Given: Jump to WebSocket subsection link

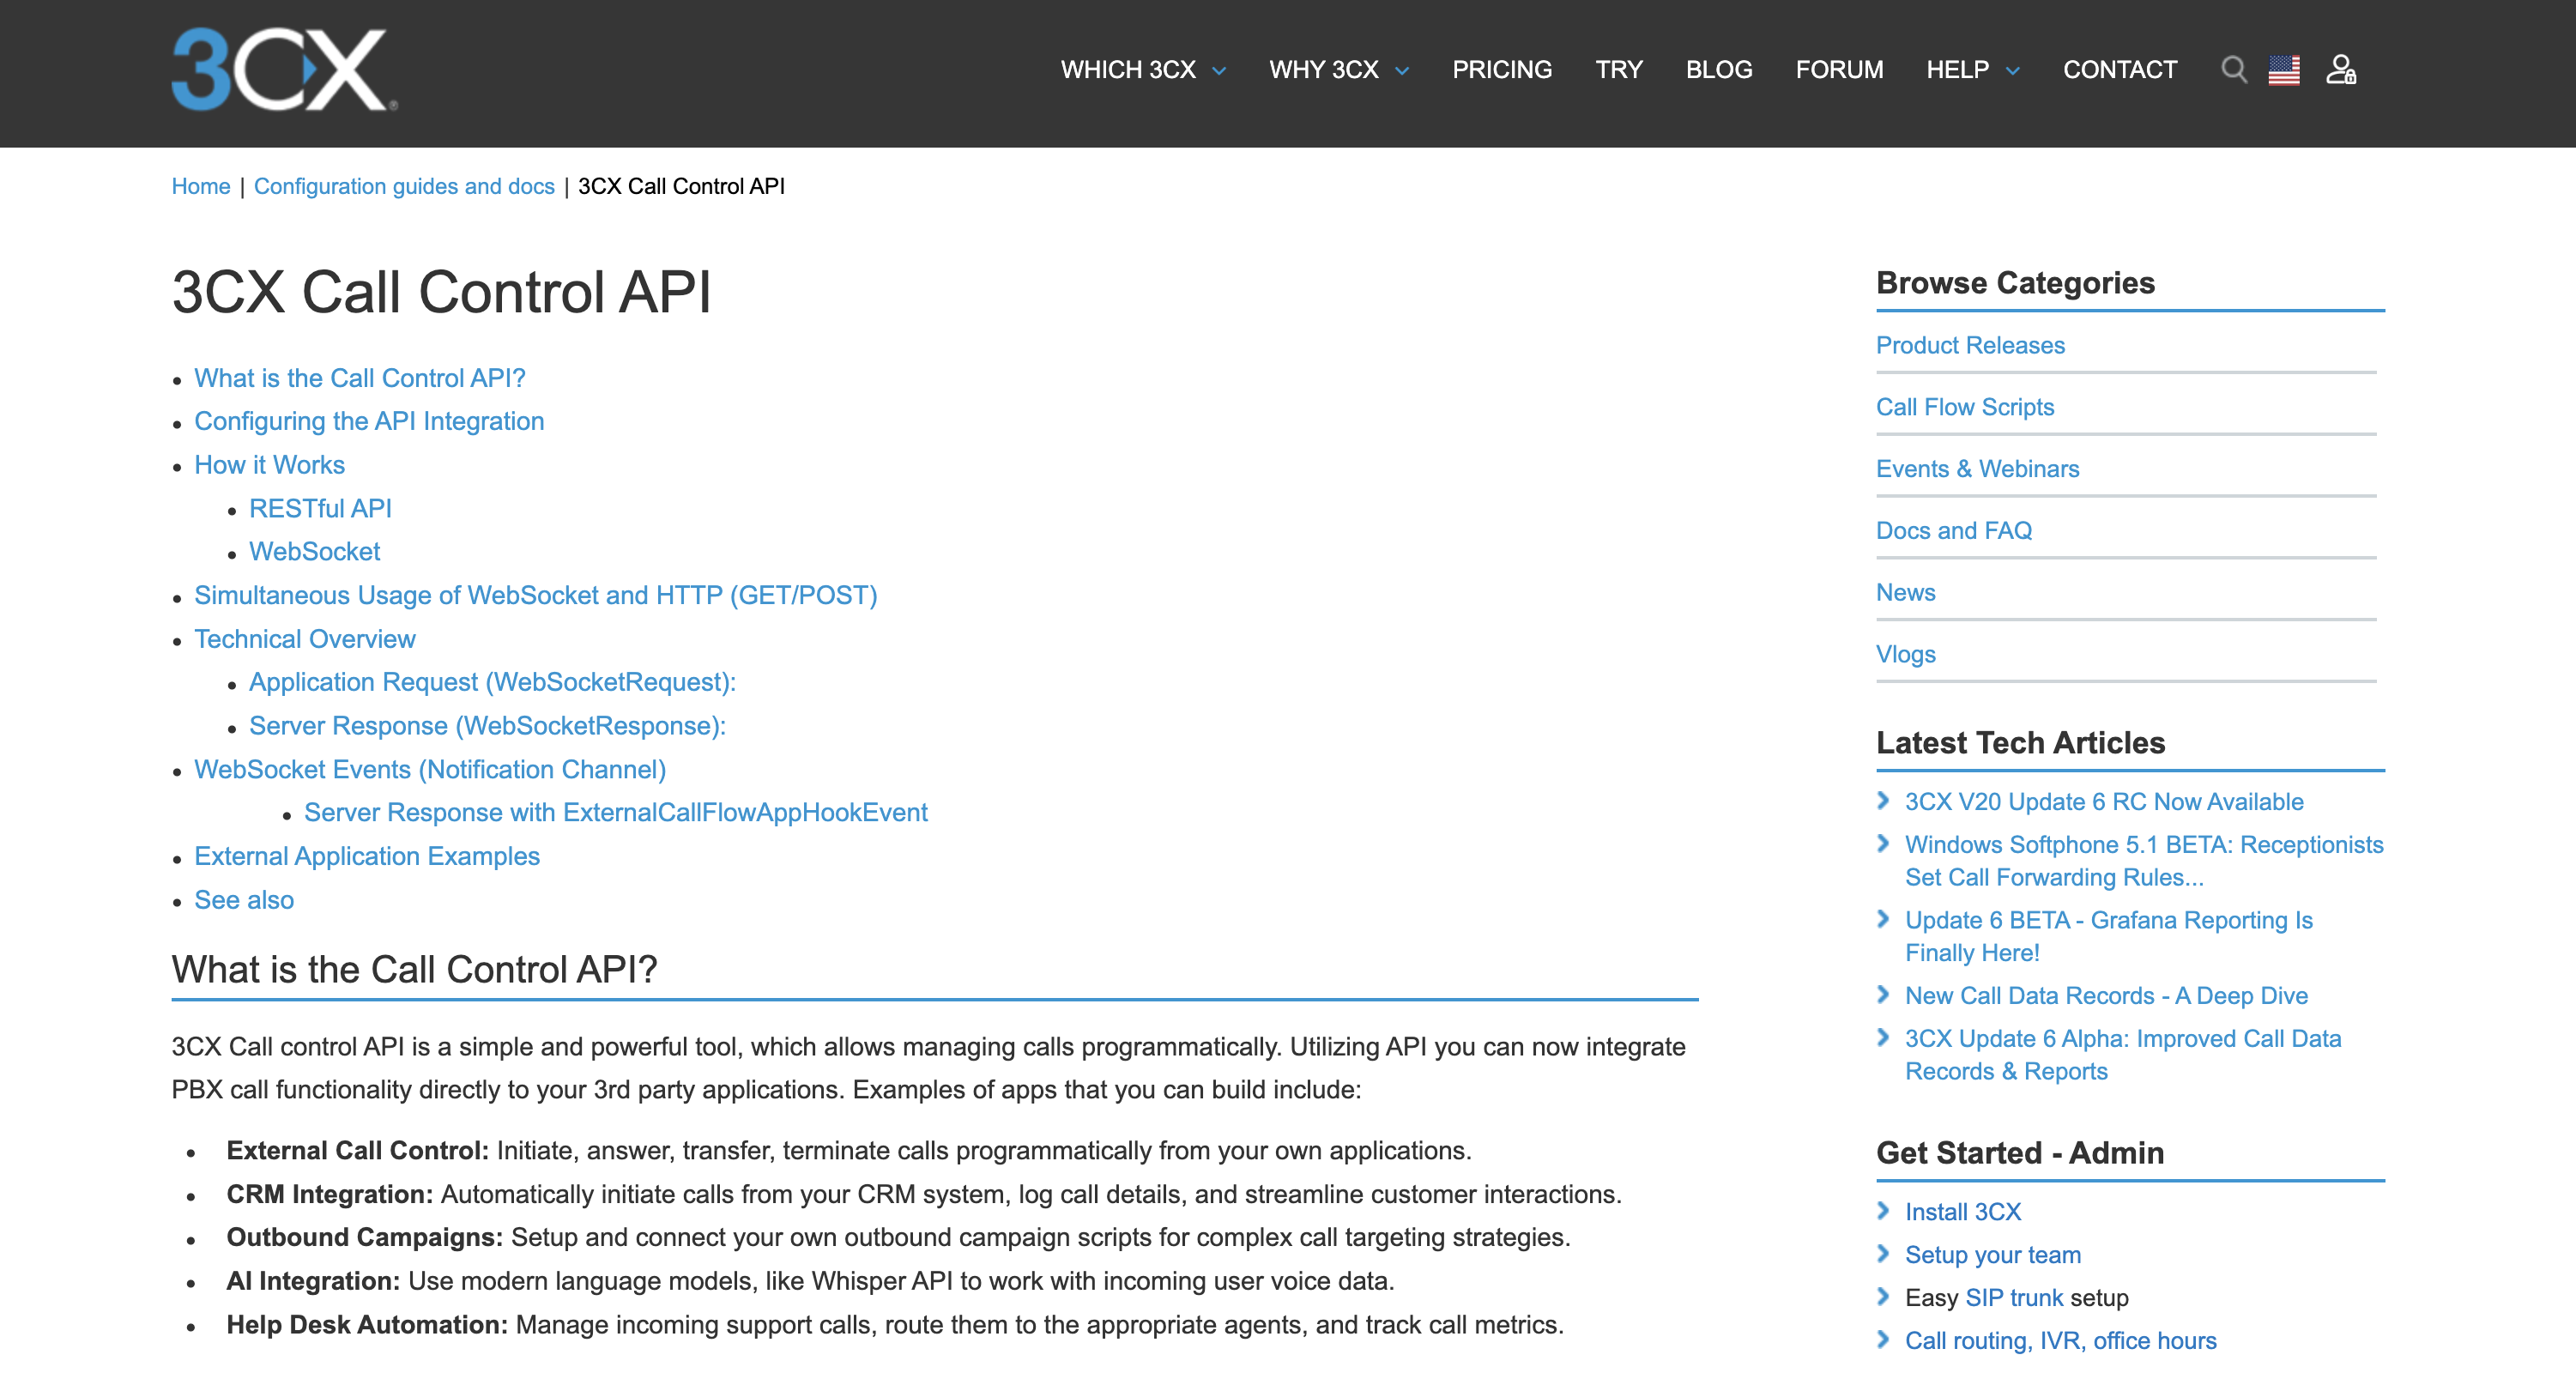Looking at the screenshot, I should tap(314, 551).
